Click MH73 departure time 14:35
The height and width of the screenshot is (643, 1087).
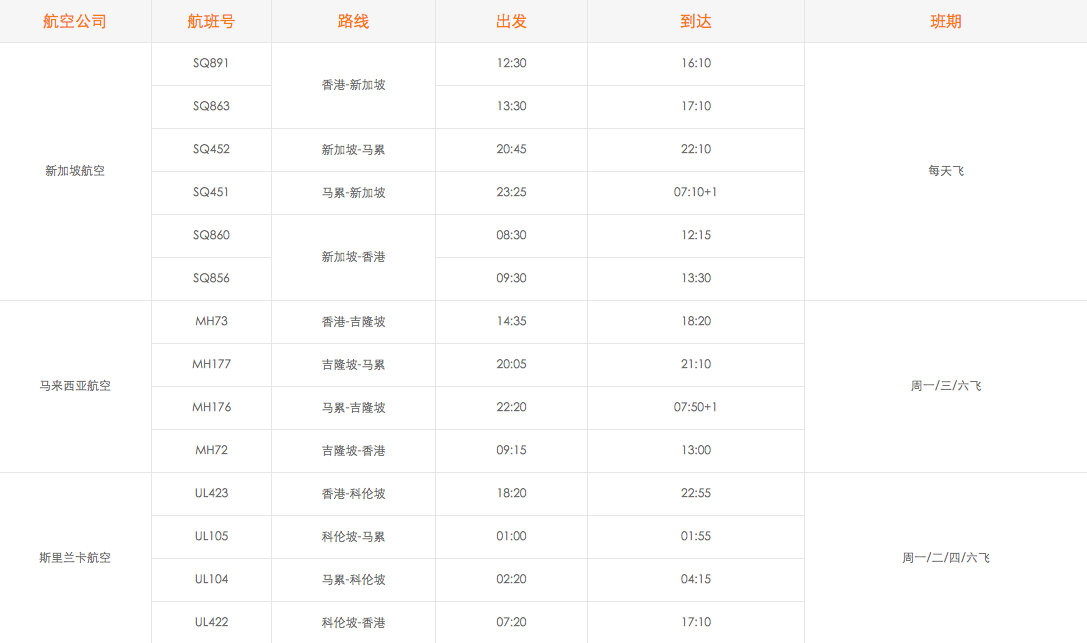pos(512,321)
